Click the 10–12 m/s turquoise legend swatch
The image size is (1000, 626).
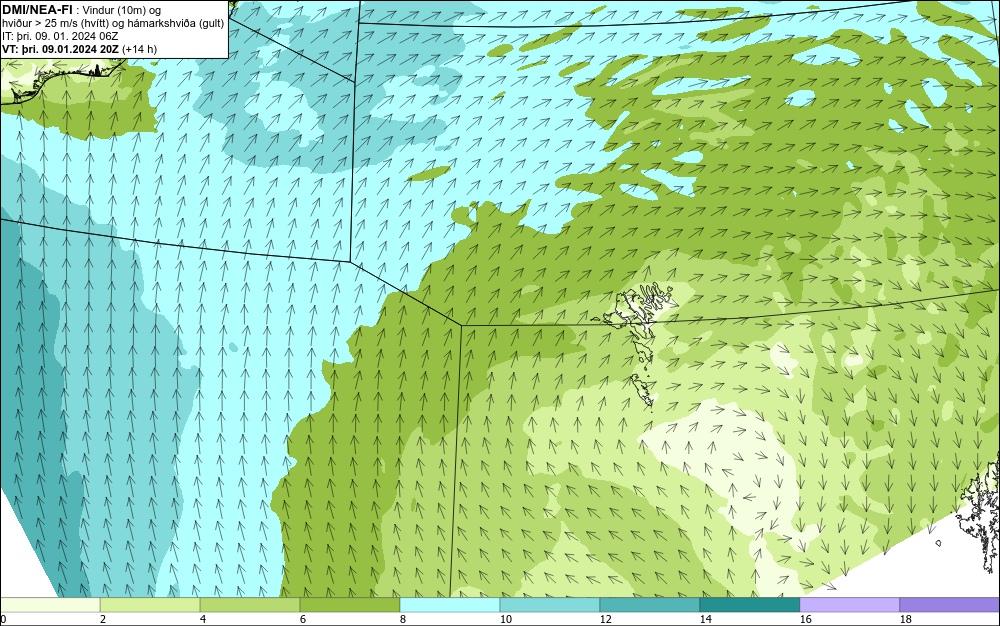550,604
